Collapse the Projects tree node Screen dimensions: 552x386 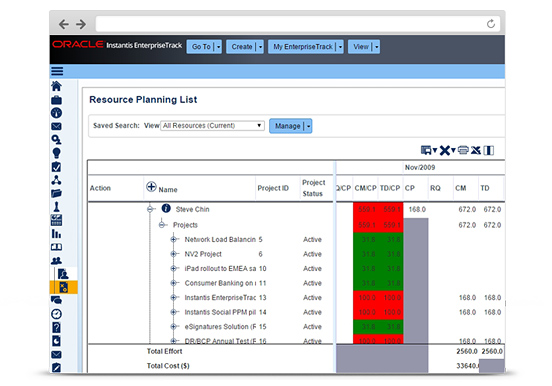click(x=162, y=225)
